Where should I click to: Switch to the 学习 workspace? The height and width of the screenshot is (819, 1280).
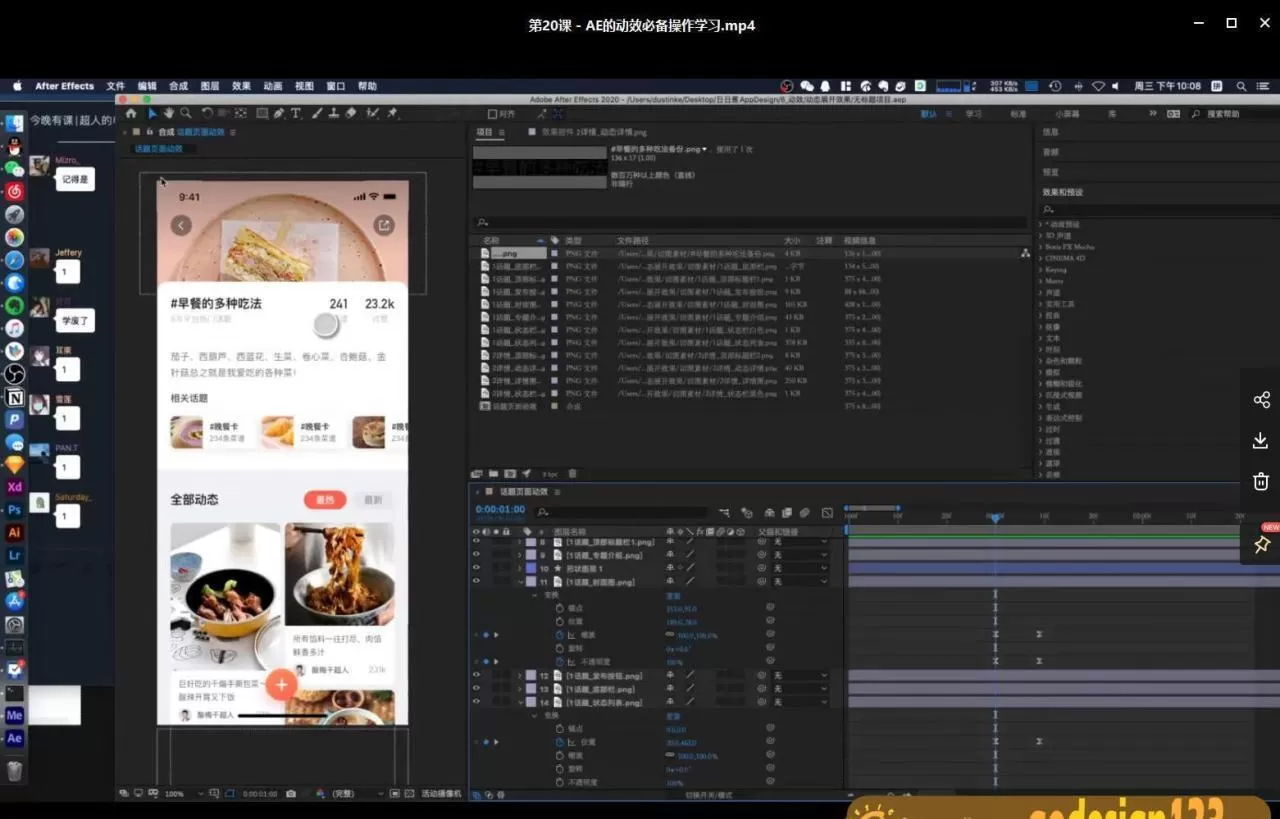973,114
